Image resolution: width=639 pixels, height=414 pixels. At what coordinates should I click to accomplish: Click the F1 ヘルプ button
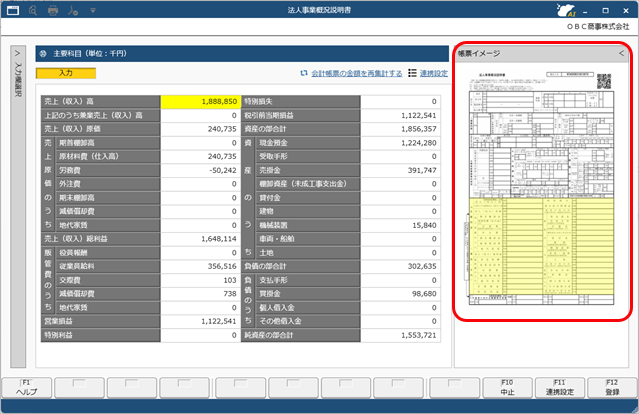(x=27, y=388)
